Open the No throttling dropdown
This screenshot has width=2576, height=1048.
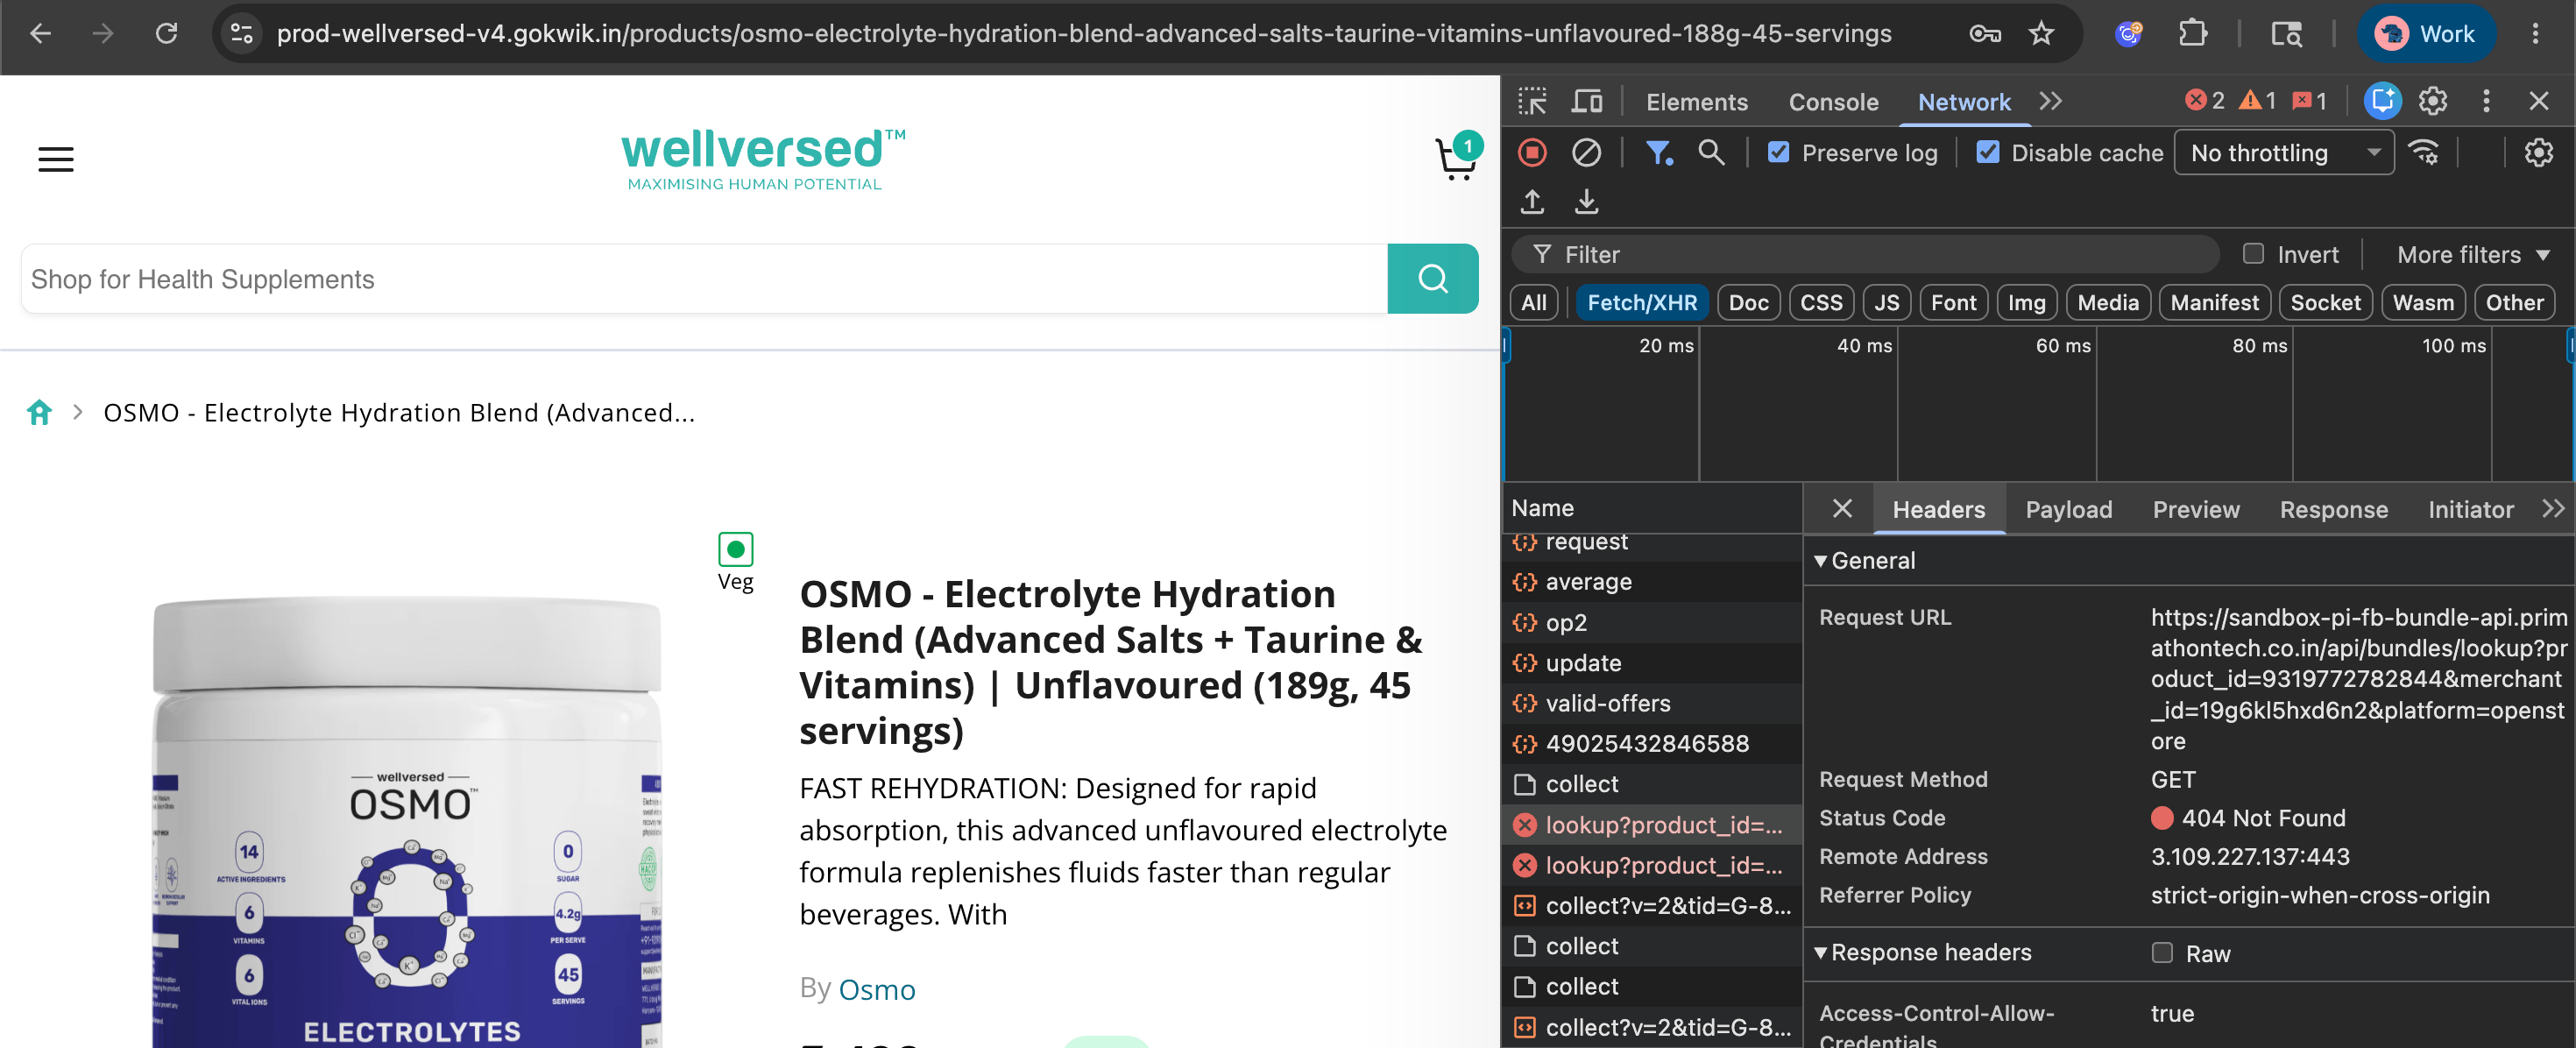[2283, 153]
